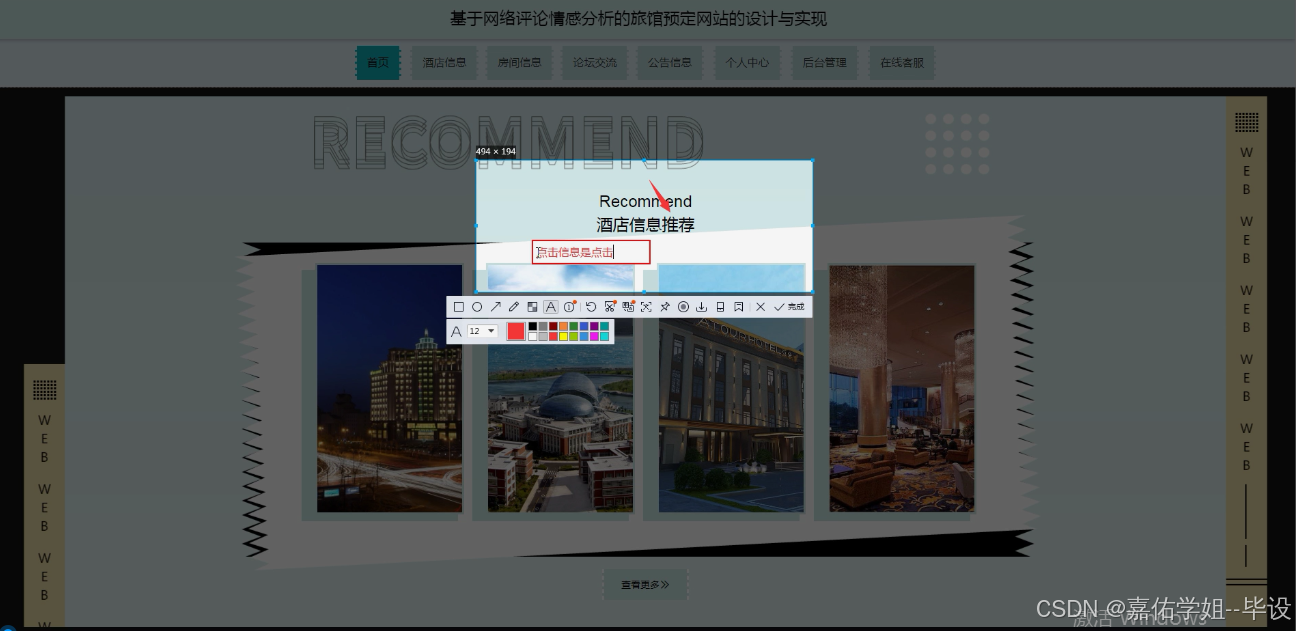Click the 酒店信息推荐 heading text

(x=645, y=225)
